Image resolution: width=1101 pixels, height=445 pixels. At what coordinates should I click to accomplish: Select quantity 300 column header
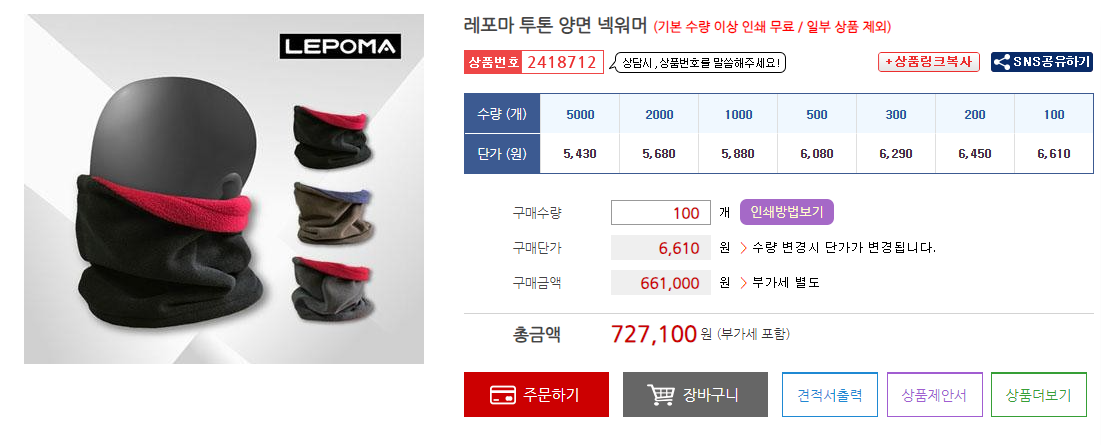tap(896, 114)
